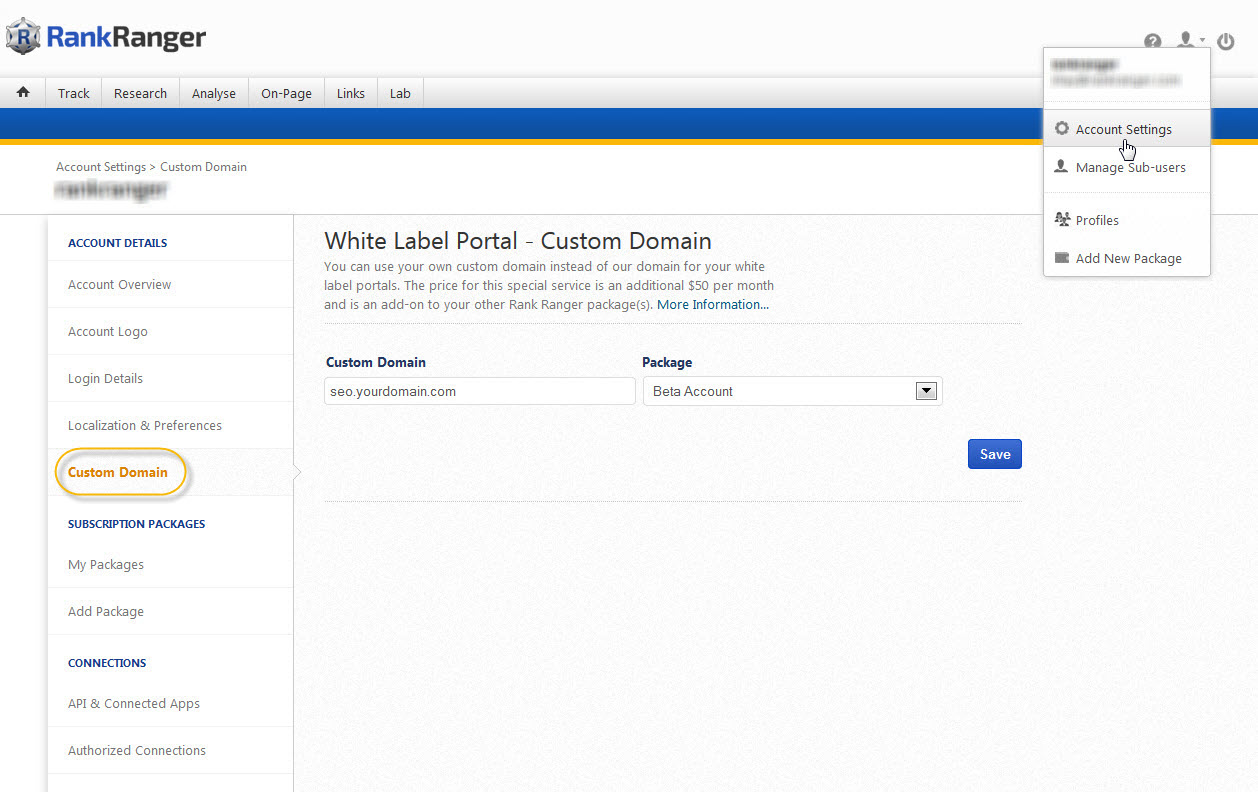Open Localization & Preferences in the sidebar
Image resolution: width=1258 pixels, height=792 pixels.
pyautogui.click(x=145, y=425)
